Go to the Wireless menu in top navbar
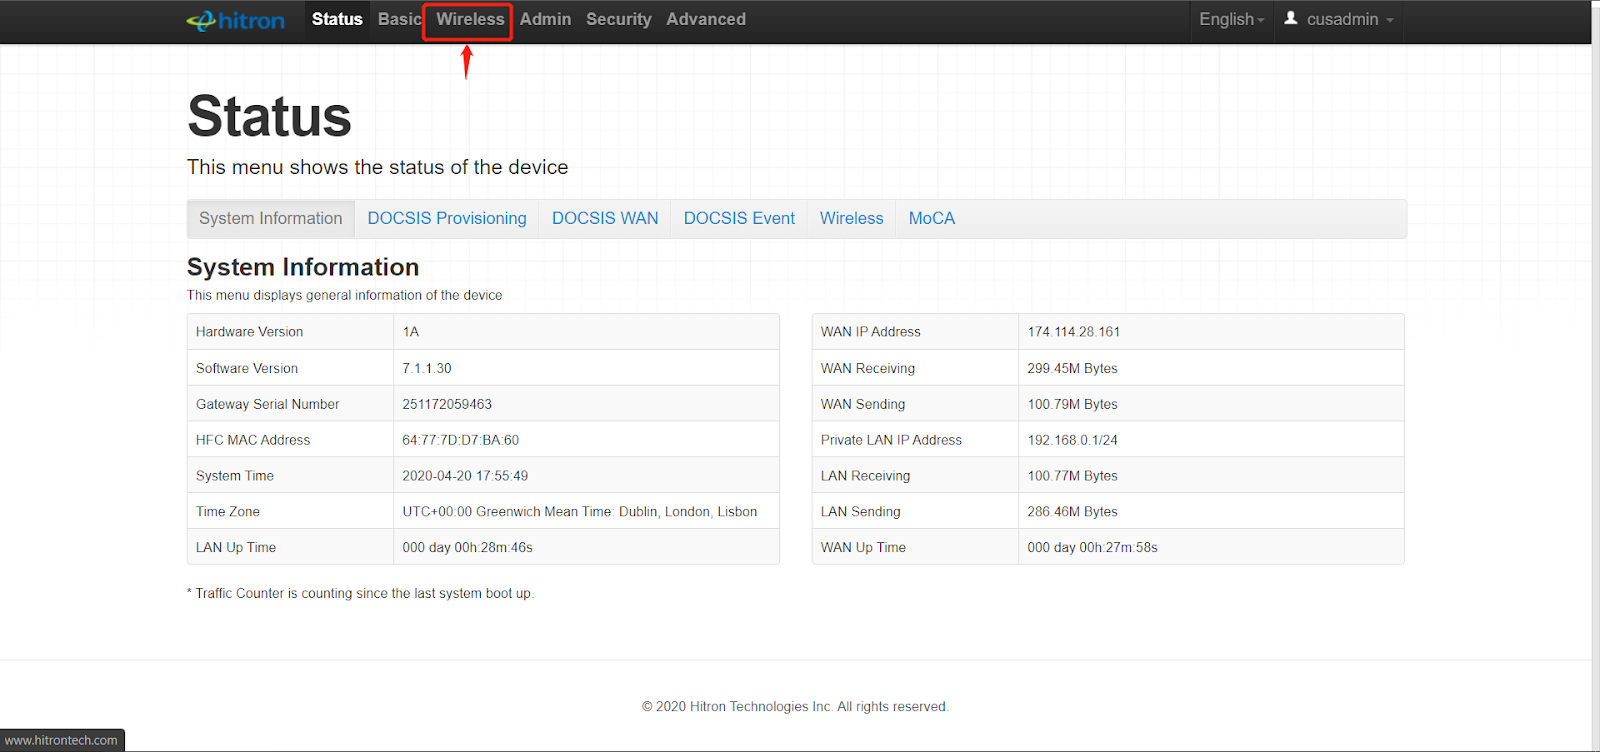Viewport: 1600px width, 752px height. (x=470, y=19)
